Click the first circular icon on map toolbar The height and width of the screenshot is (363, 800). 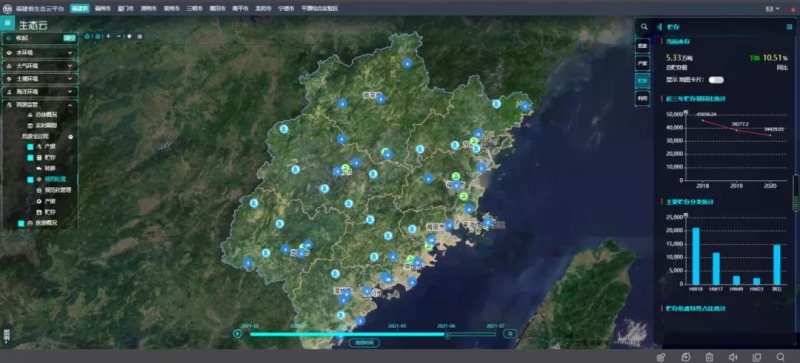(87, 36)
